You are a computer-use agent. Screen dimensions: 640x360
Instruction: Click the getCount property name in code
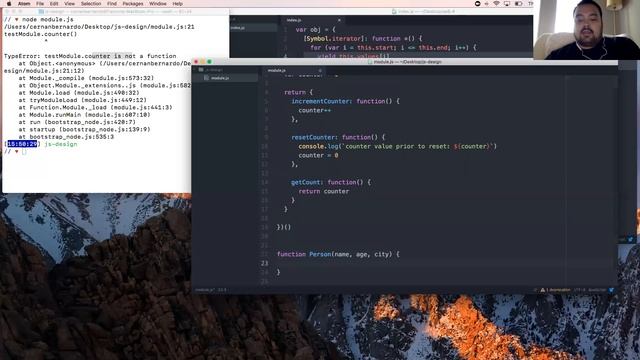[x=306, y=182]
